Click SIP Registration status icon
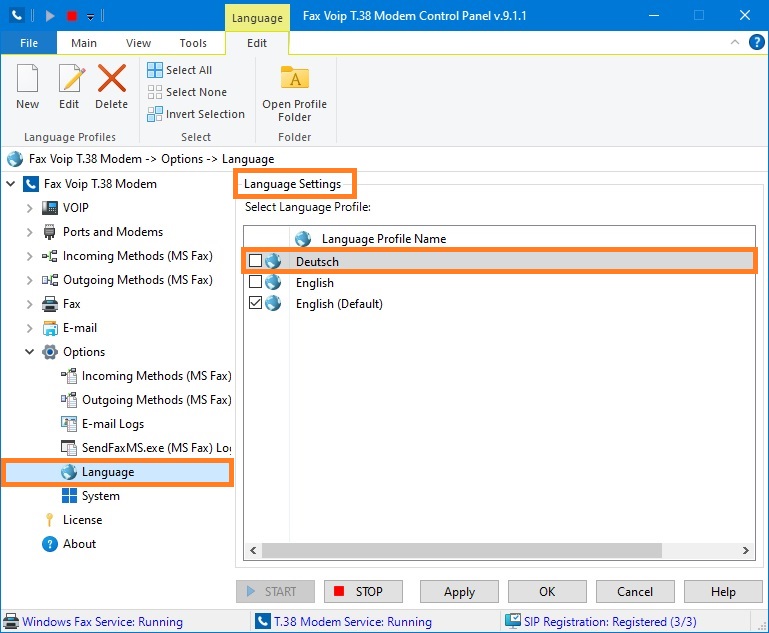The image size is (769, 633). pyautogui.click(x=513, y=621)
